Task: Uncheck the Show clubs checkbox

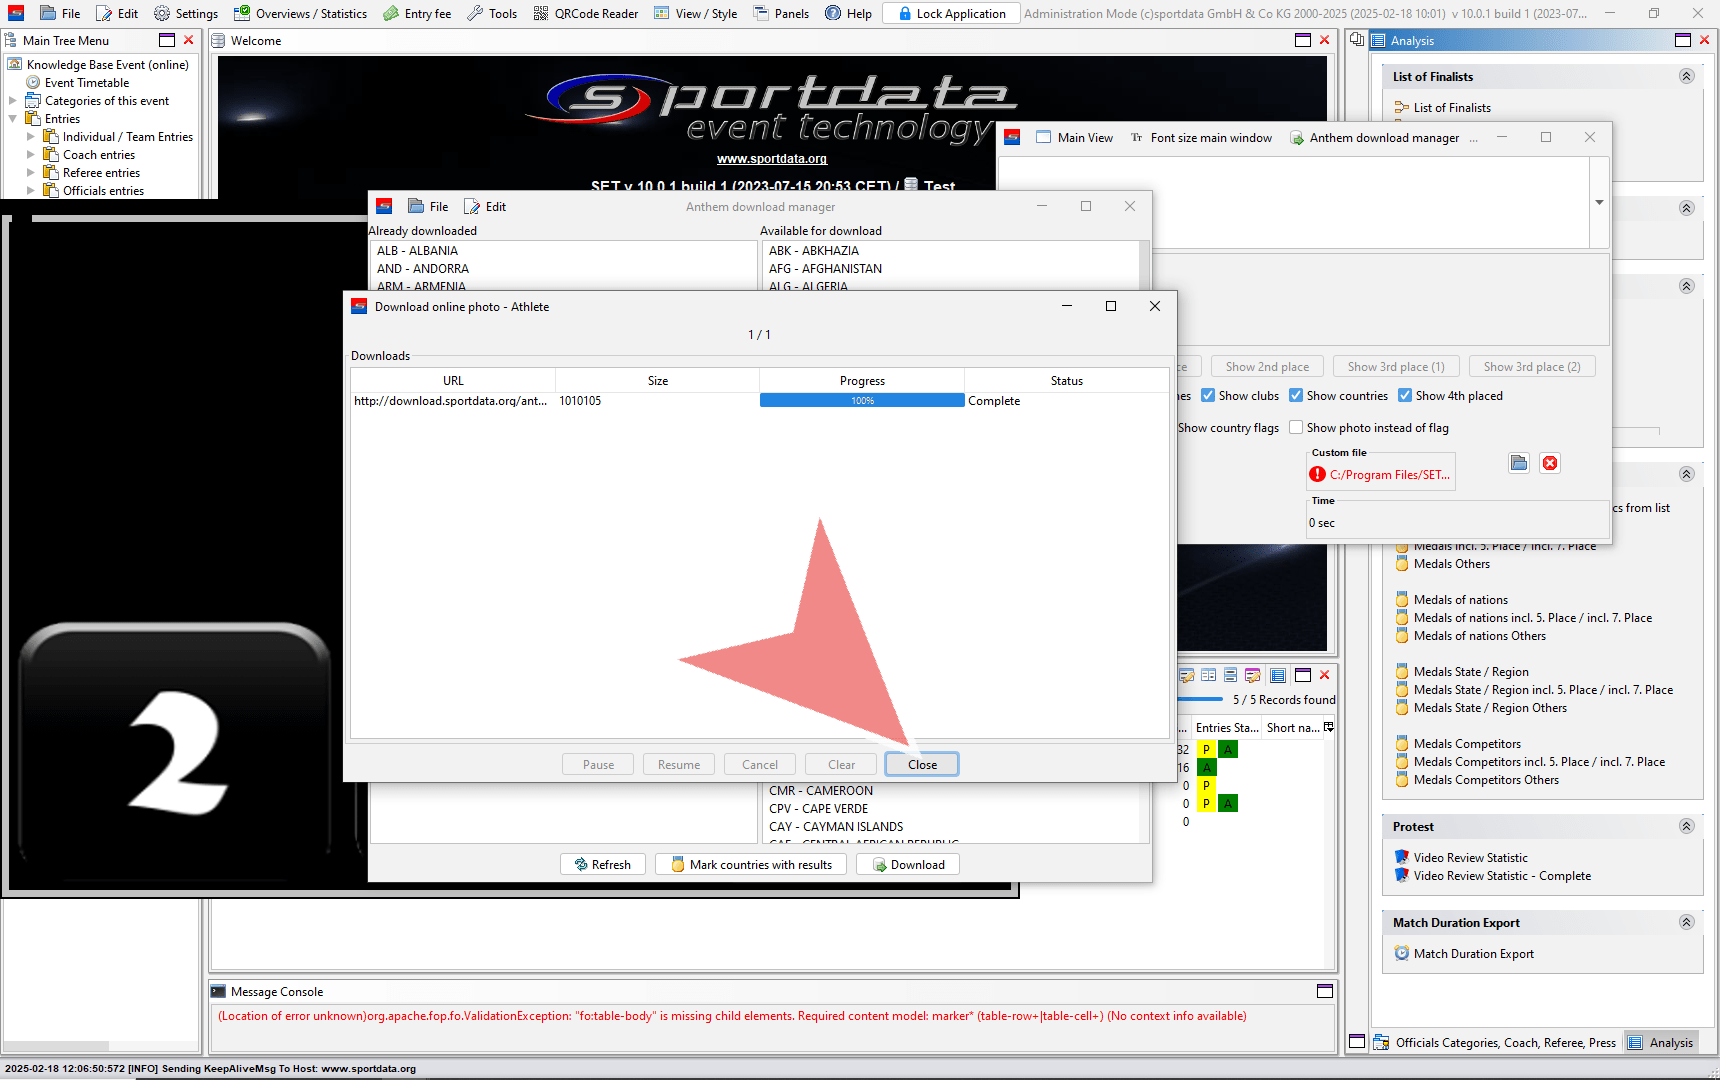Action: point(1208,396)
